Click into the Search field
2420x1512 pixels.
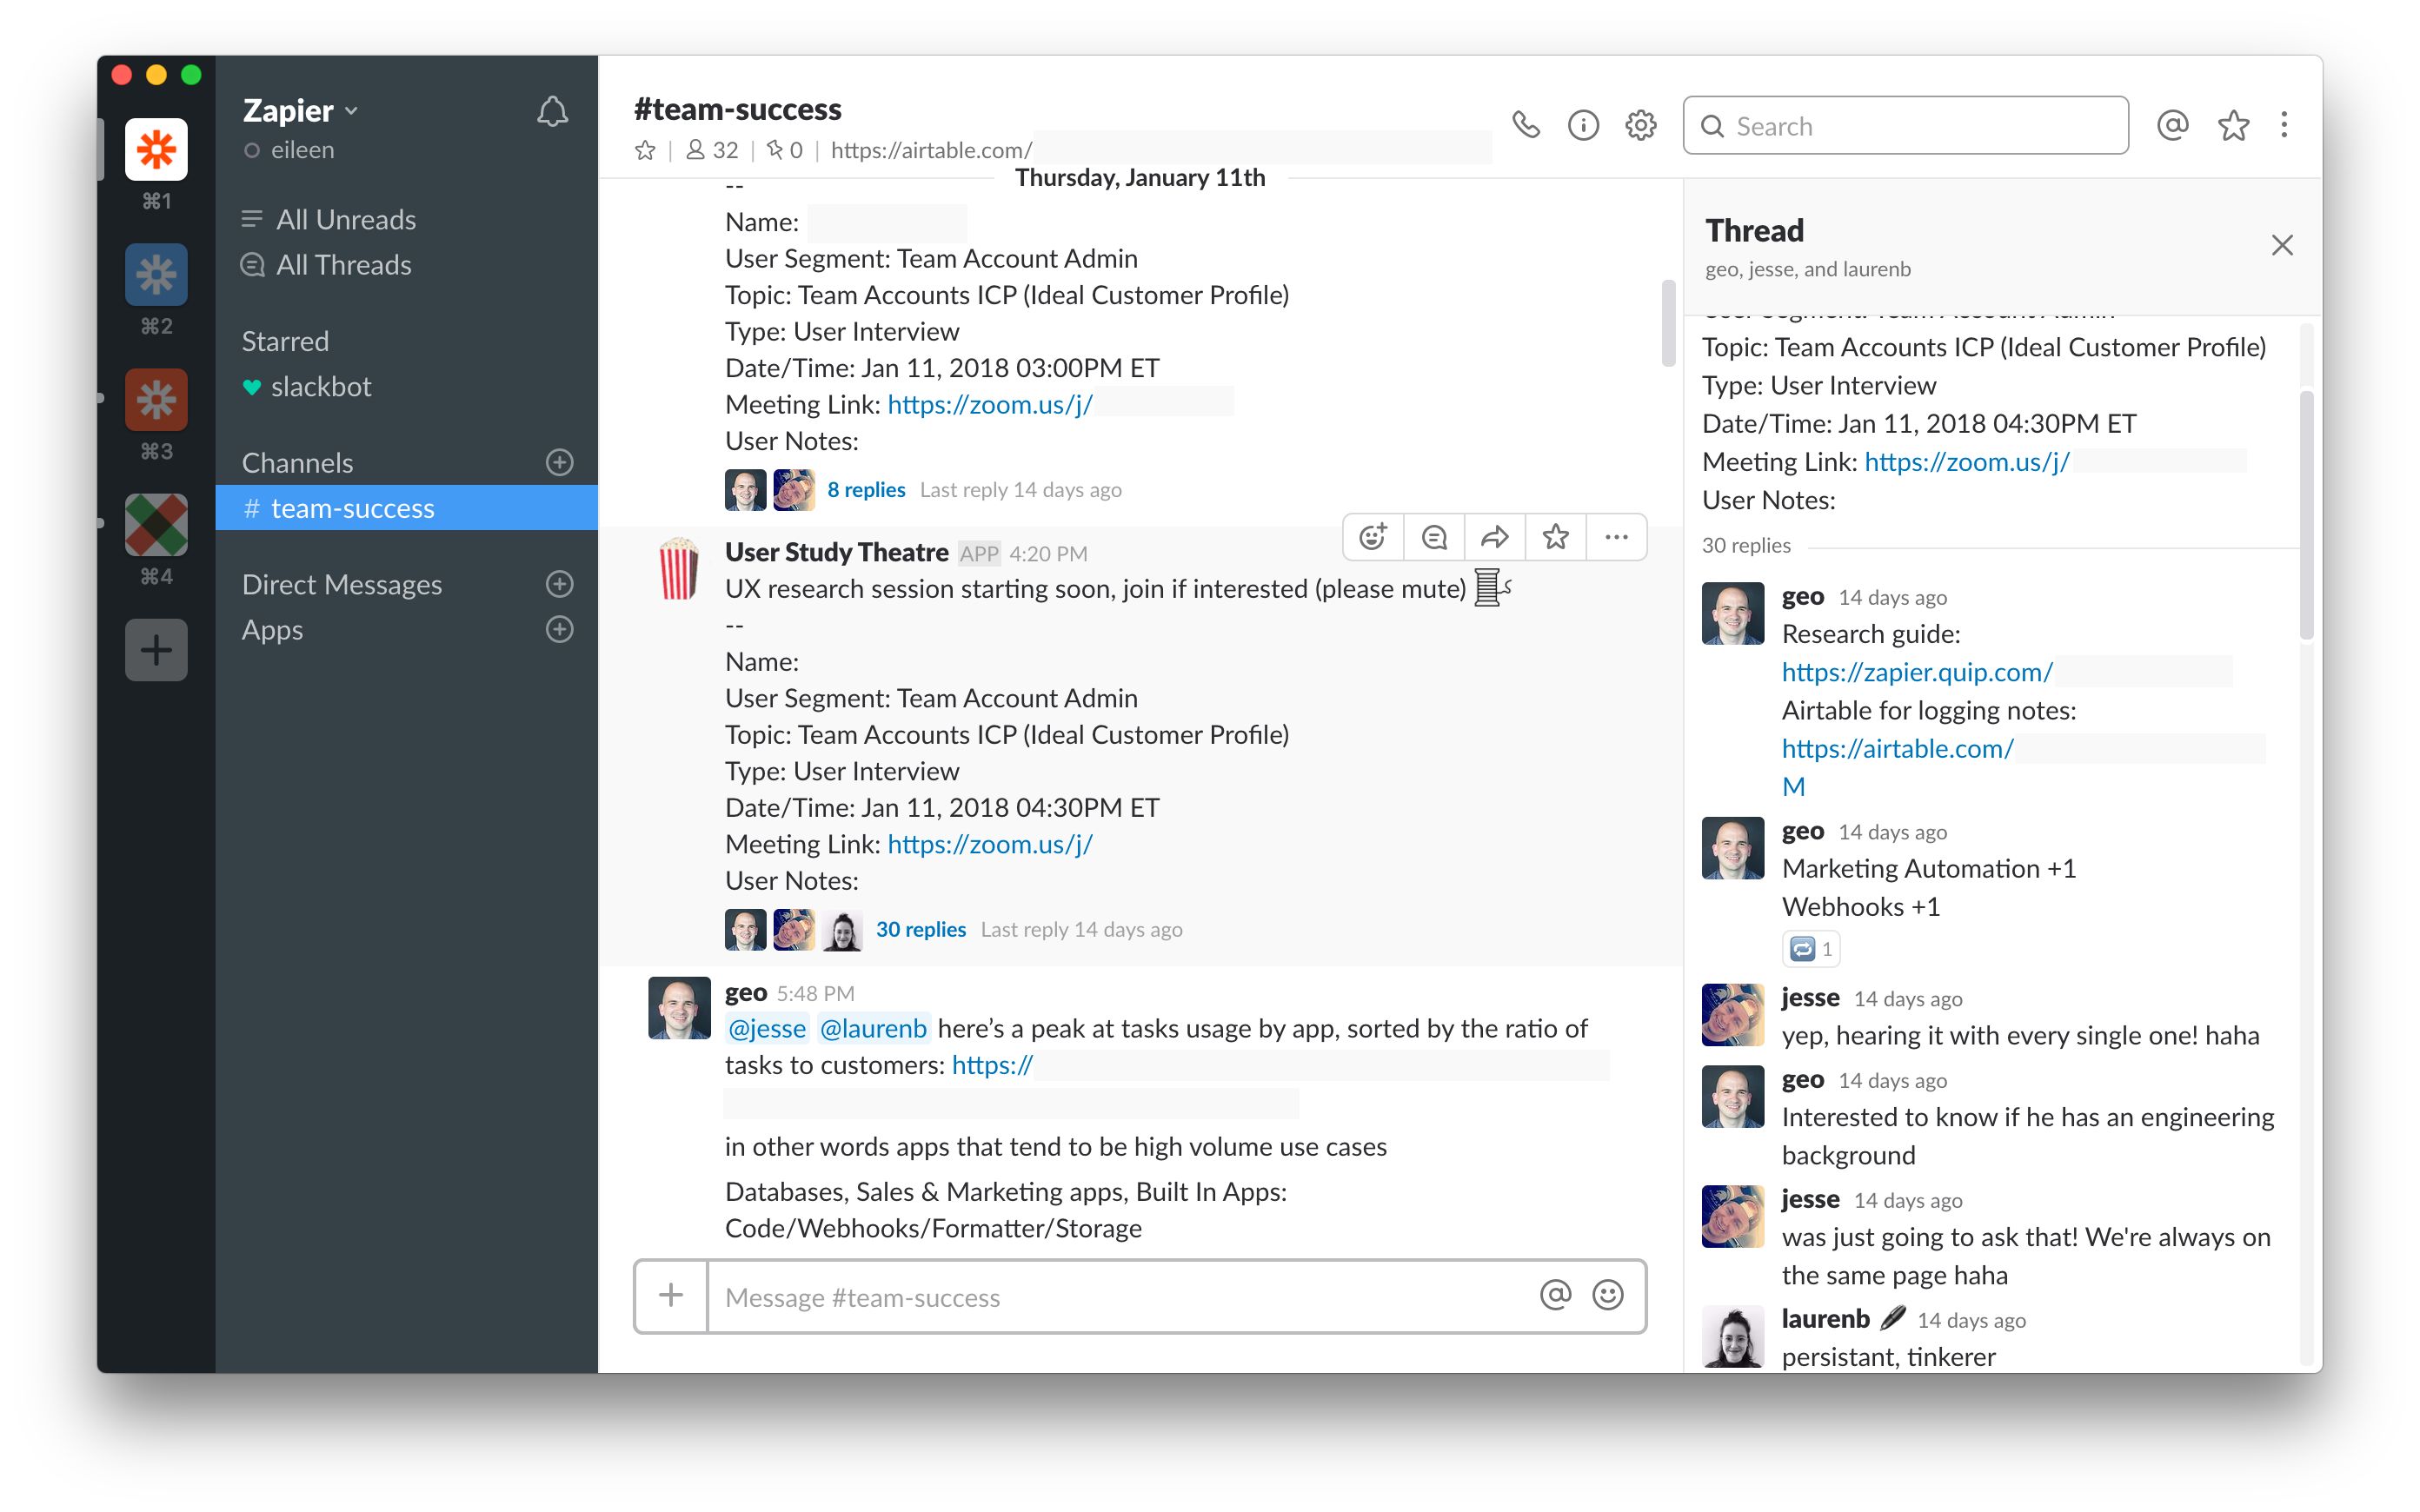tap(1905, 125)
